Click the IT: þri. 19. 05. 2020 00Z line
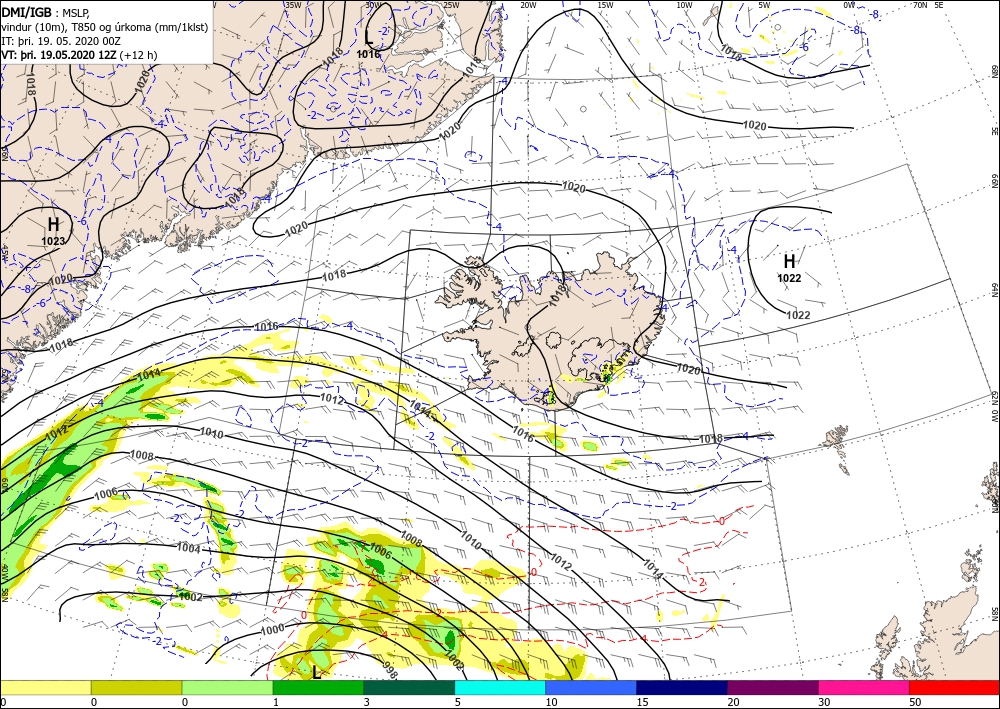The width and height of the screenshot is (1000, 709). click(x=61, y=41)
